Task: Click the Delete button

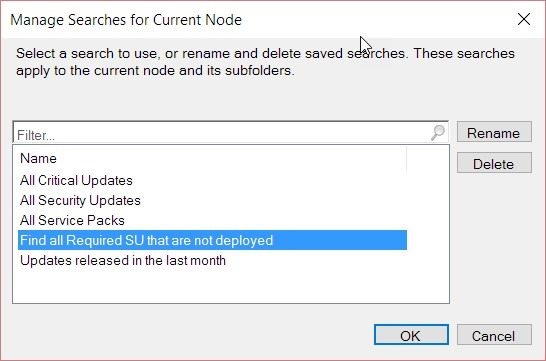Action: (x=494, y=163)
